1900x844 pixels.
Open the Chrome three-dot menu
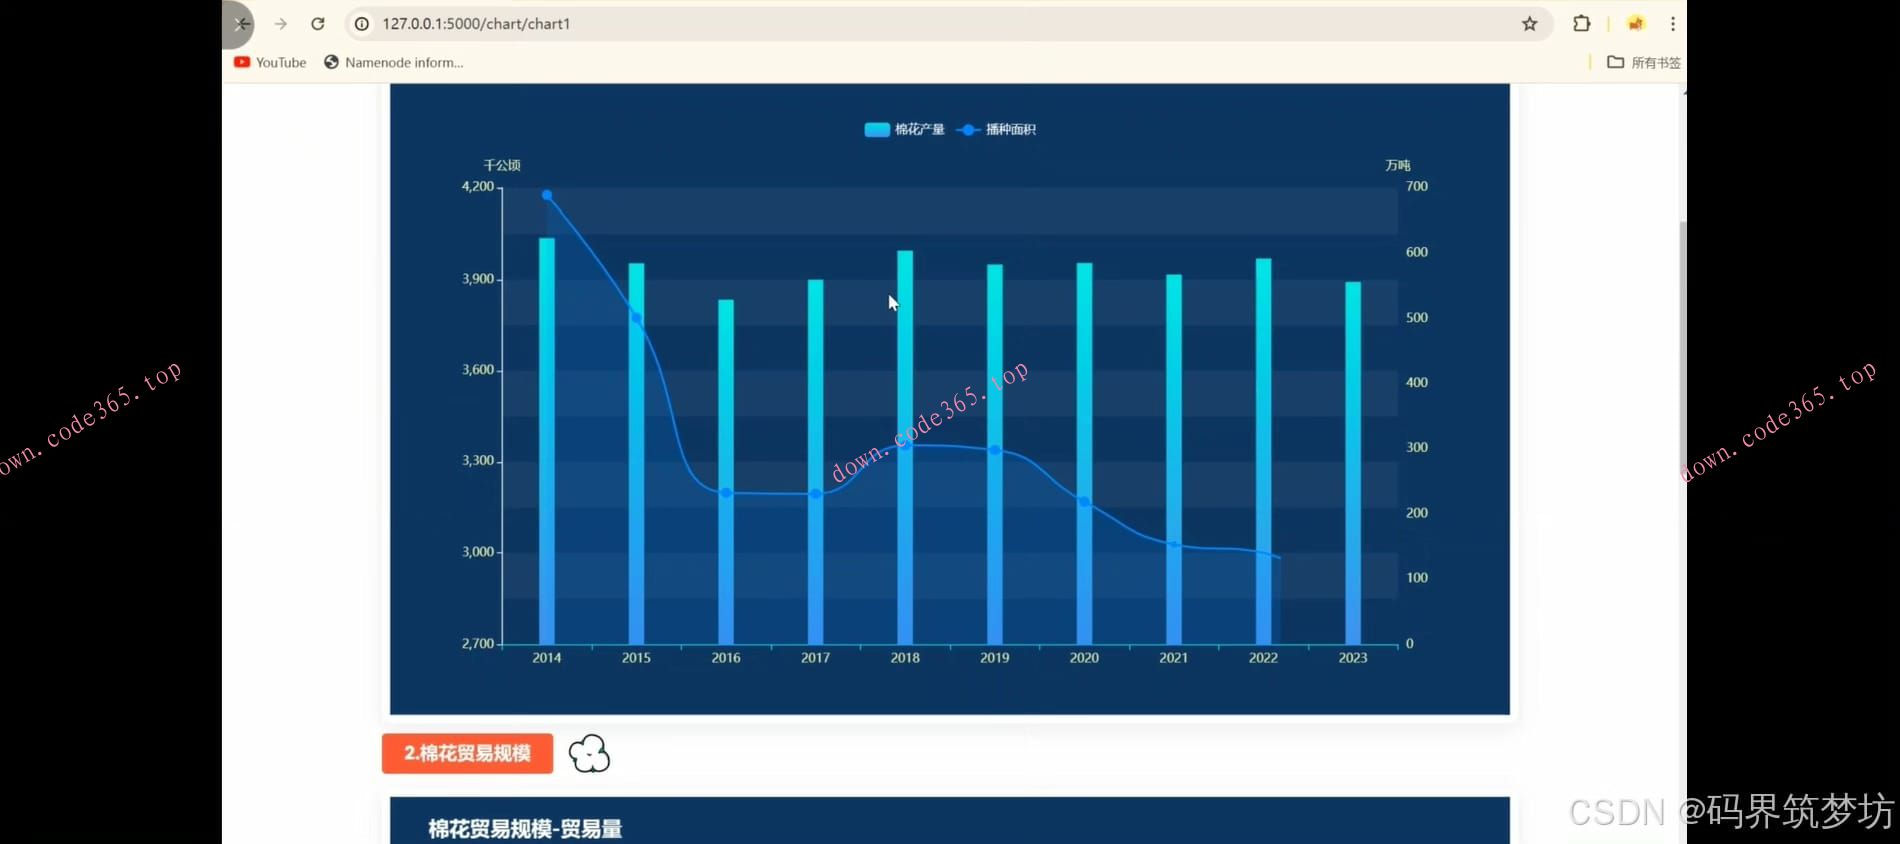[x=1673, y=24]
